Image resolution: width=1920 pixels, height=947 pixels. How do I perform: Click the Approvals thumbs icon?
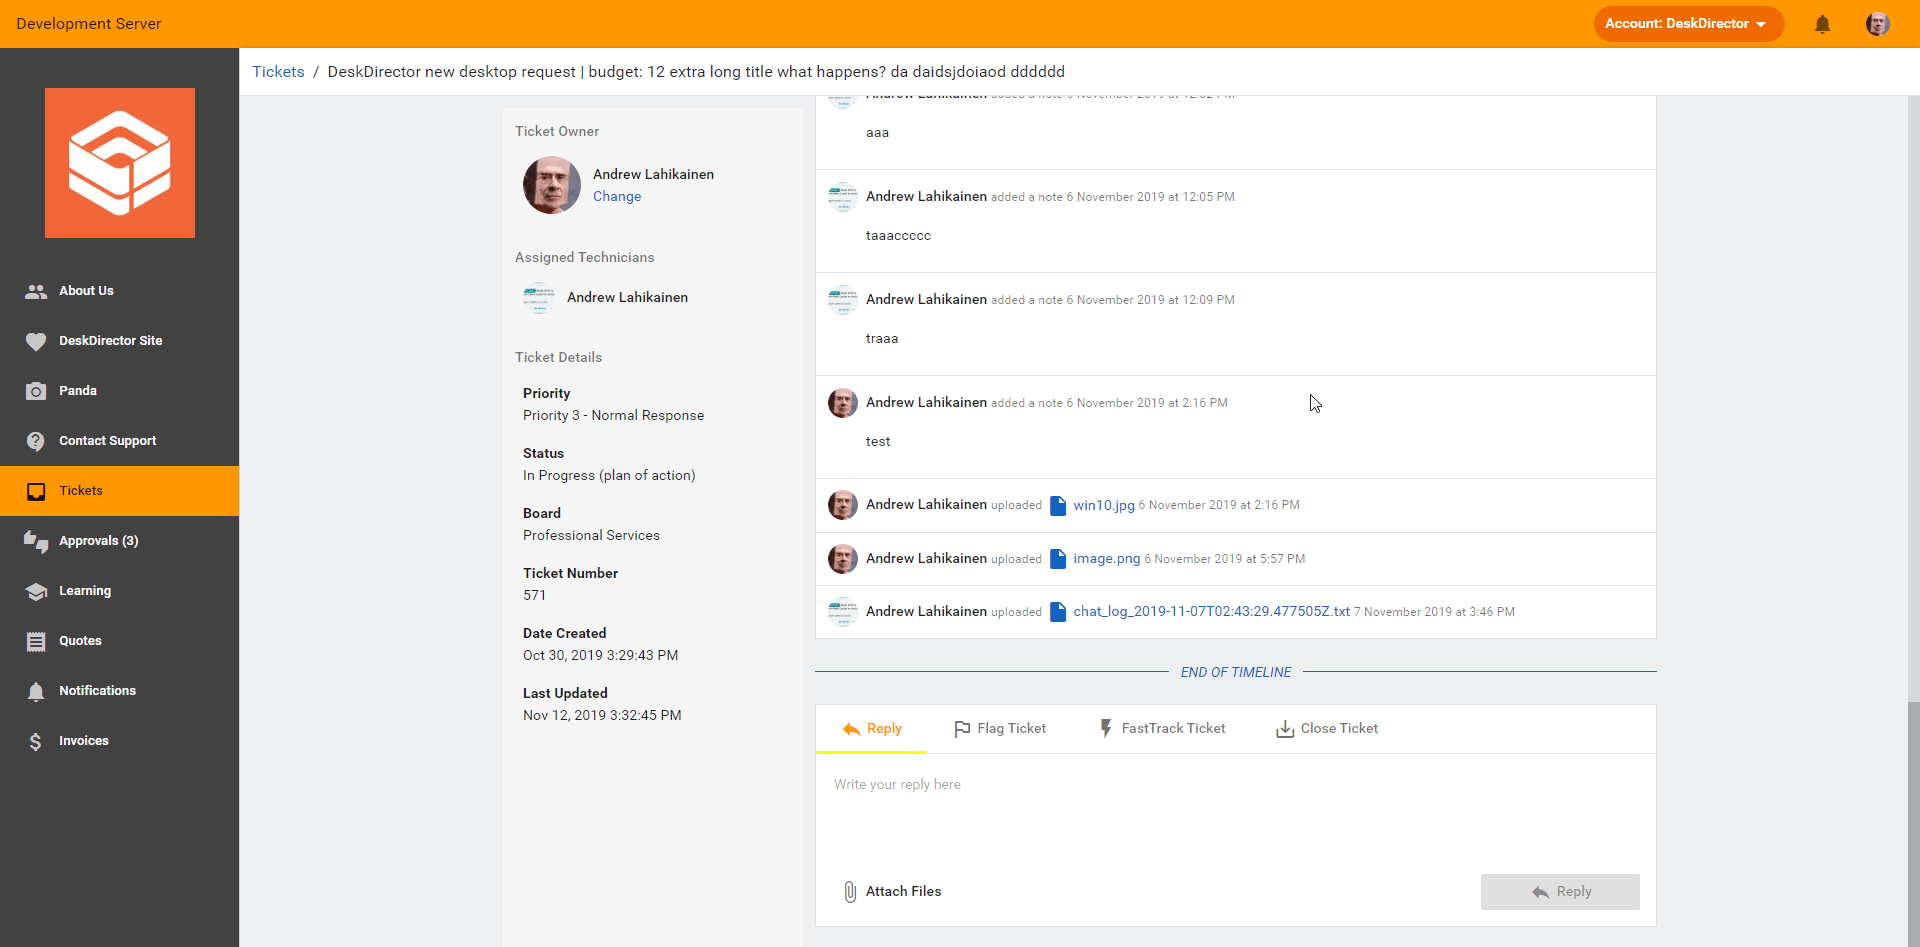pyautogui.click(x=36, y=541)
